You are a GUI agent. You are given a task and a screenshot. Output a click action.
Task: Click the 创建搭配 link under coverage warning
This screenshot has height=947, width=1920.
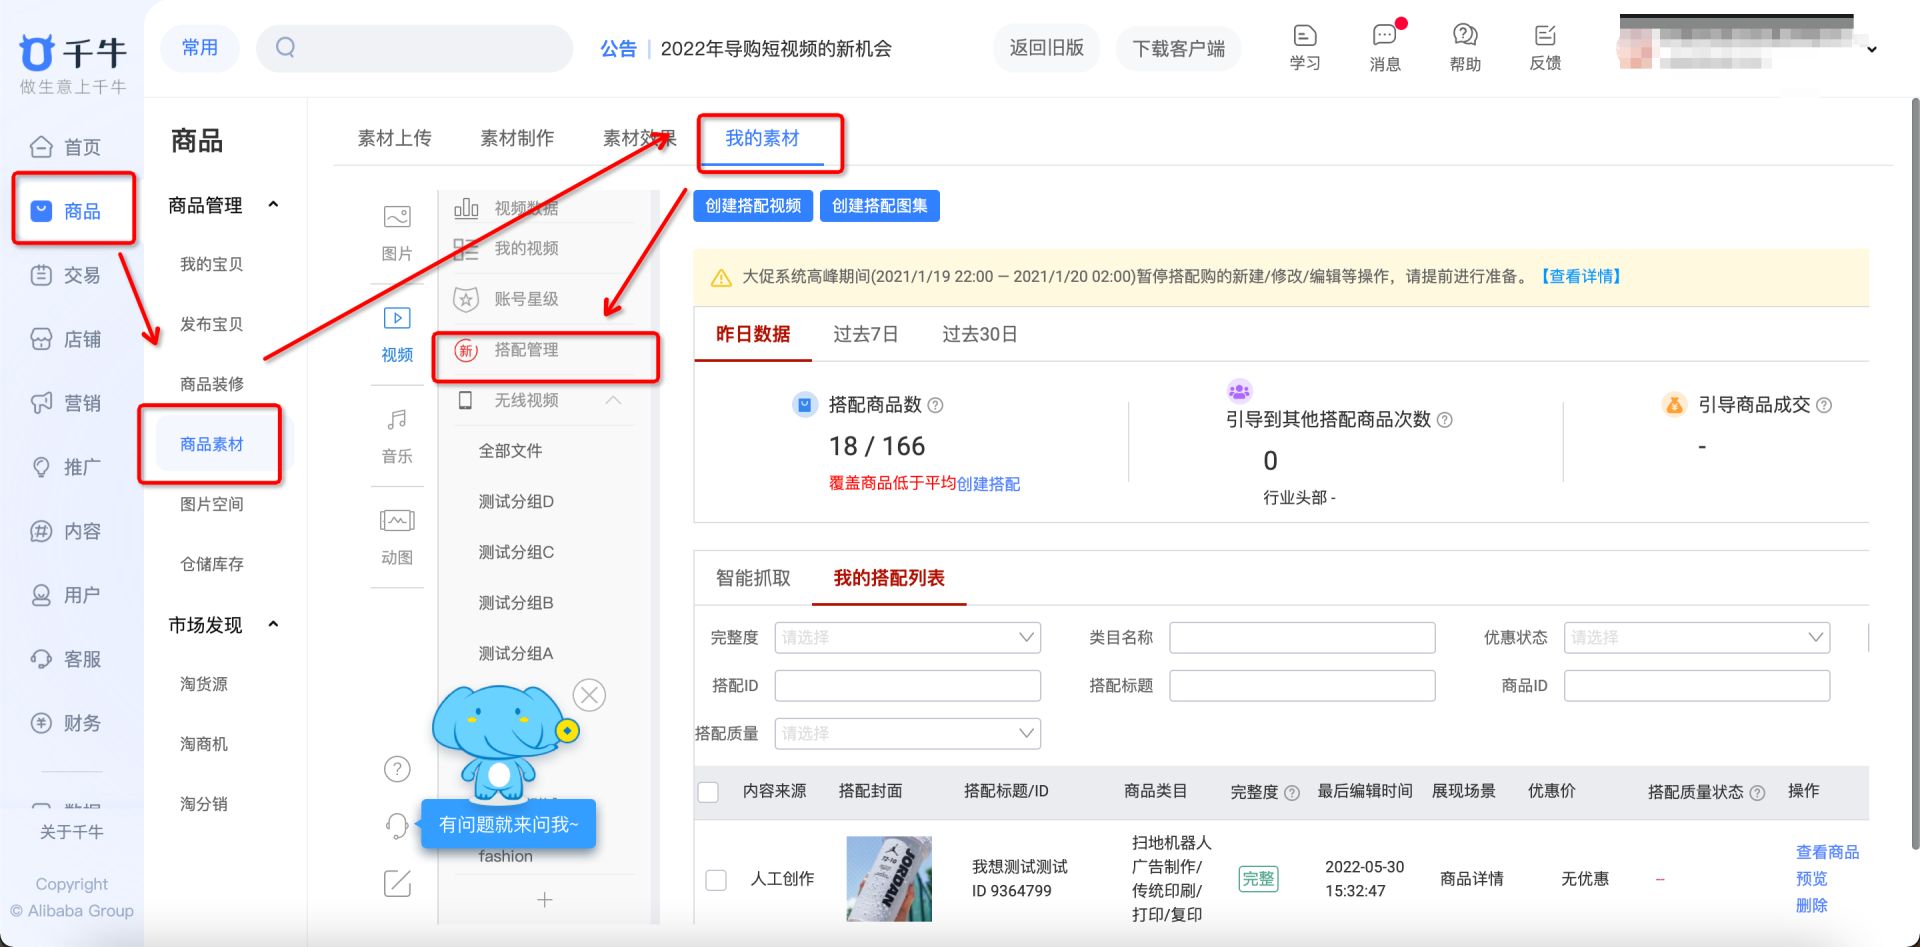(x=988, y=484)
